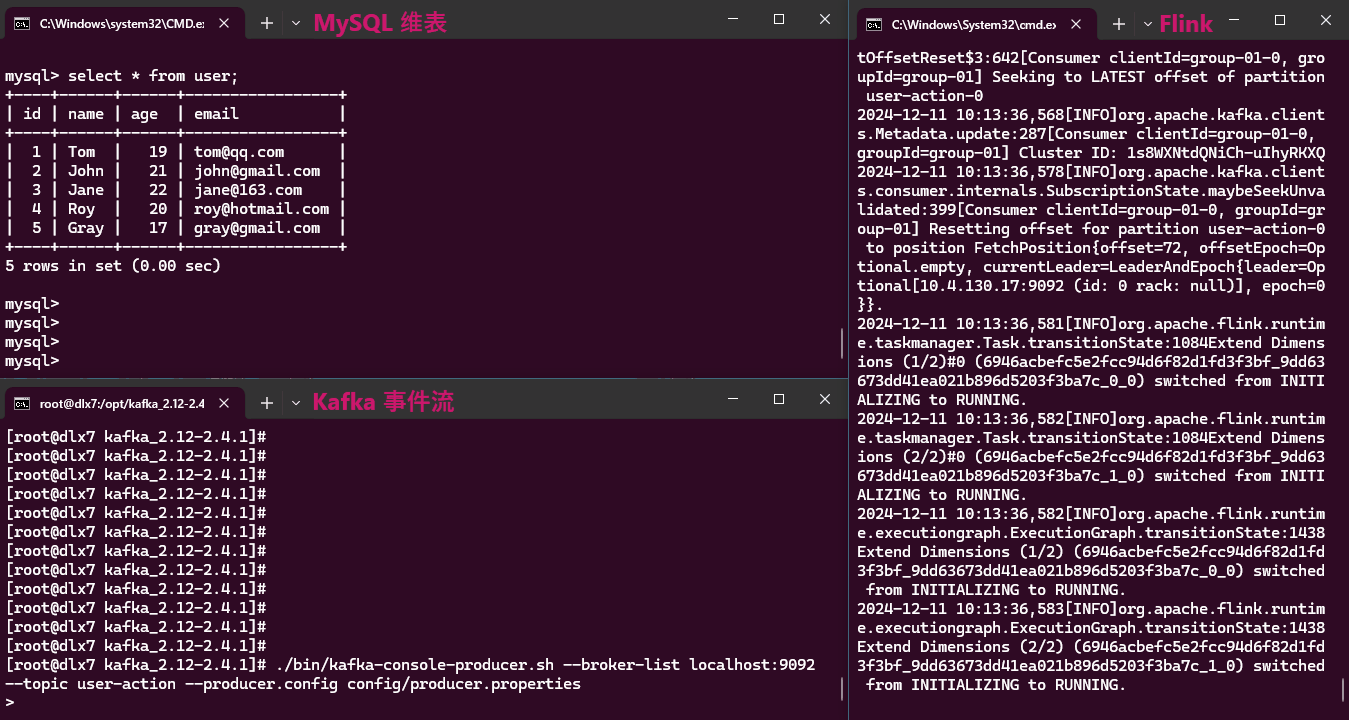Click the scrollbar thumb in the Flink terminal
This screenshot has width=1349, height=720.
pyautogui.click(x=1343, y=690)
